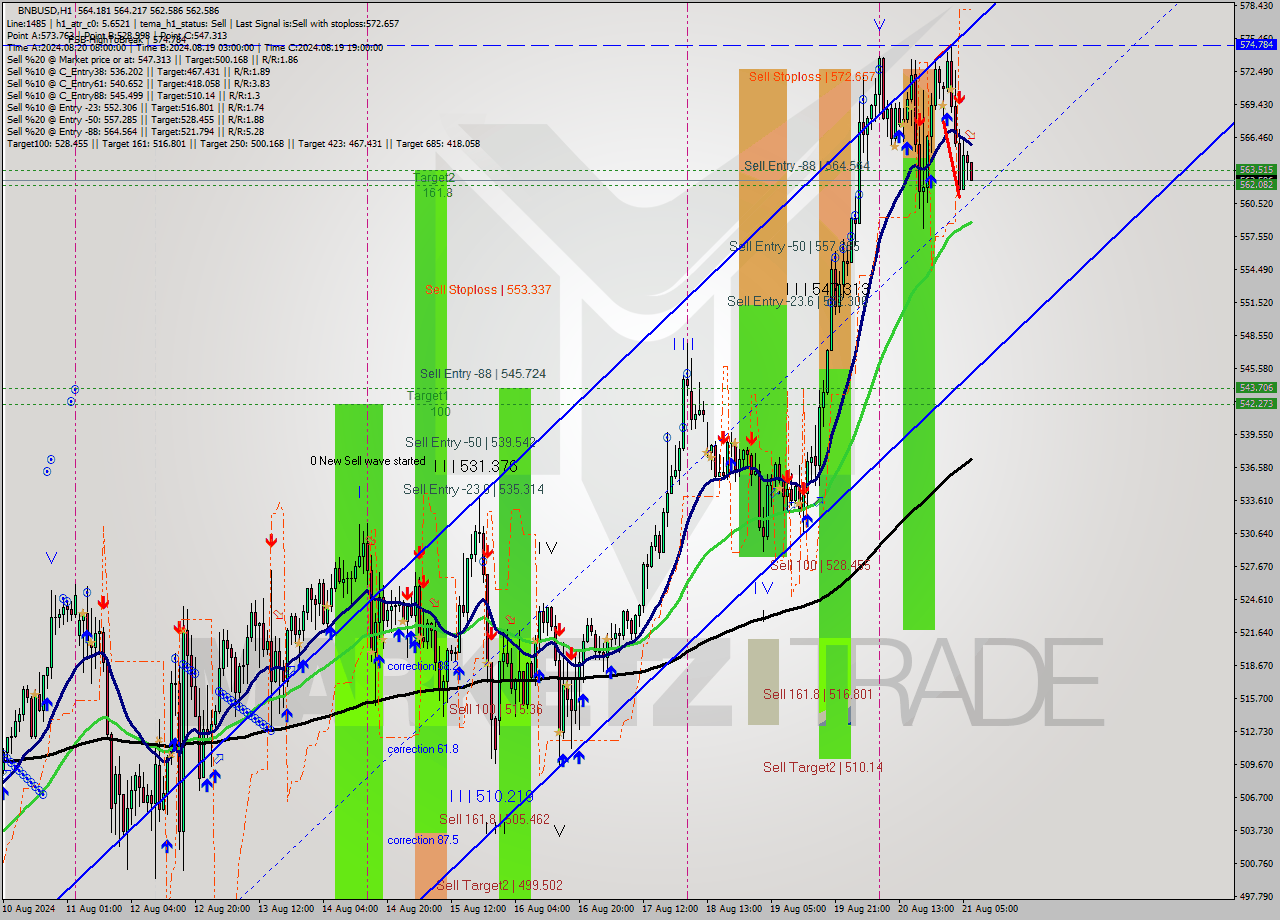Click the 548.550 price axis value

tap(1256, 336)
